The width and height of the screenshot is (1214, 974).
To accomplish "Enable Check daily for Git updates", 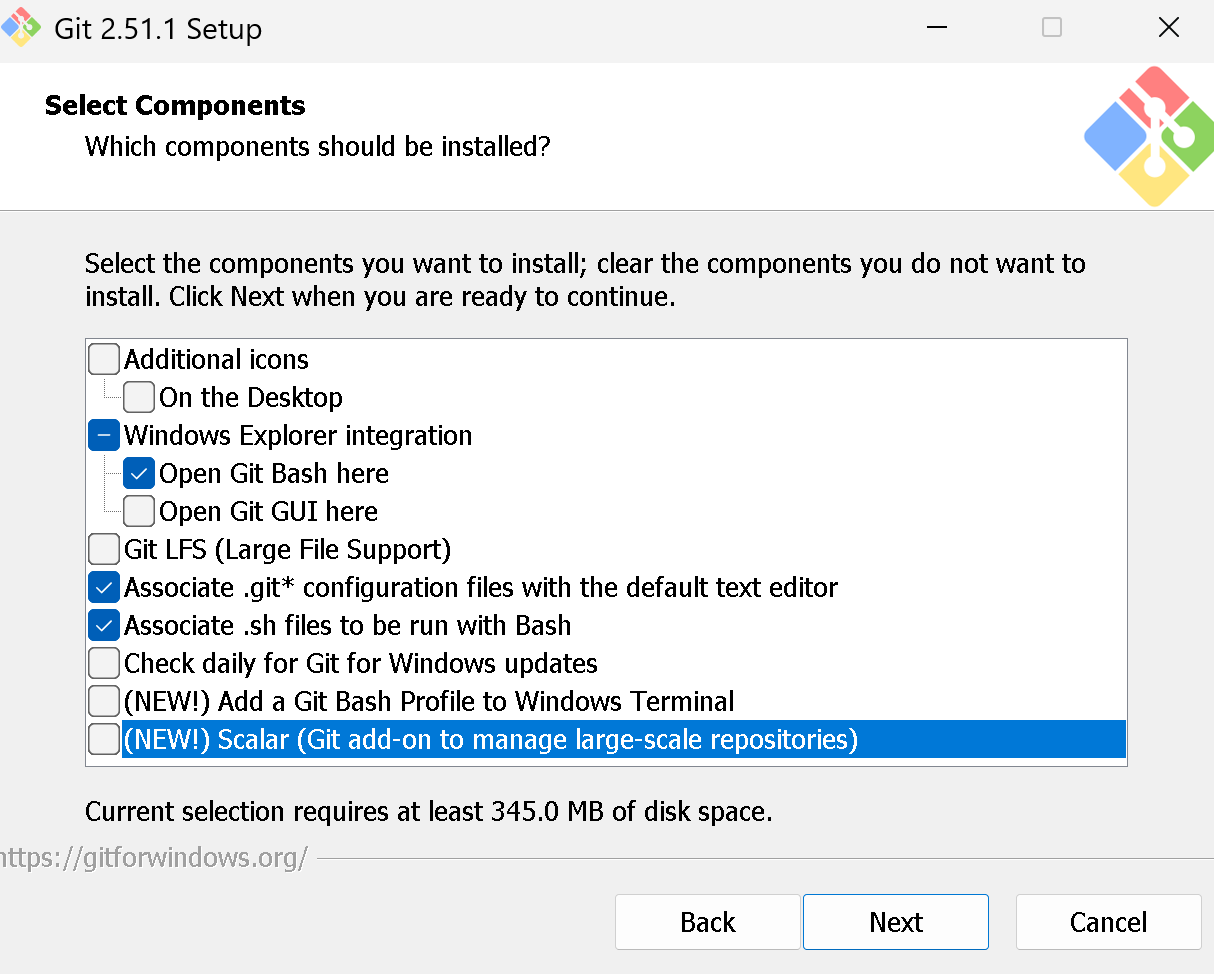I will (104, 663).
